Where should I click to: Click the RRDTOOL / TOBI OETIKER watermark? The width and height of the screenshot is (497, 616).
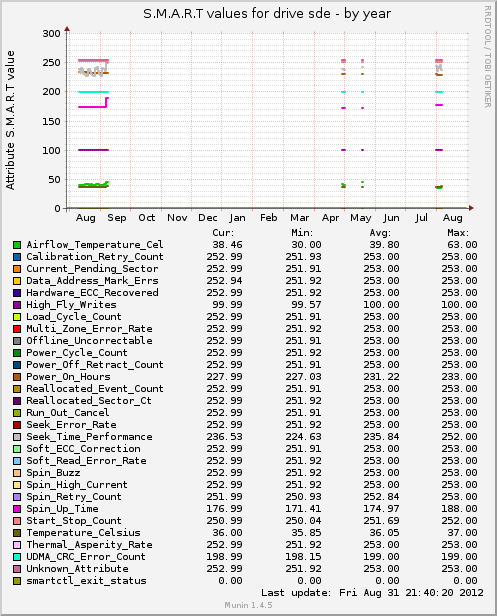pos(488,57)
